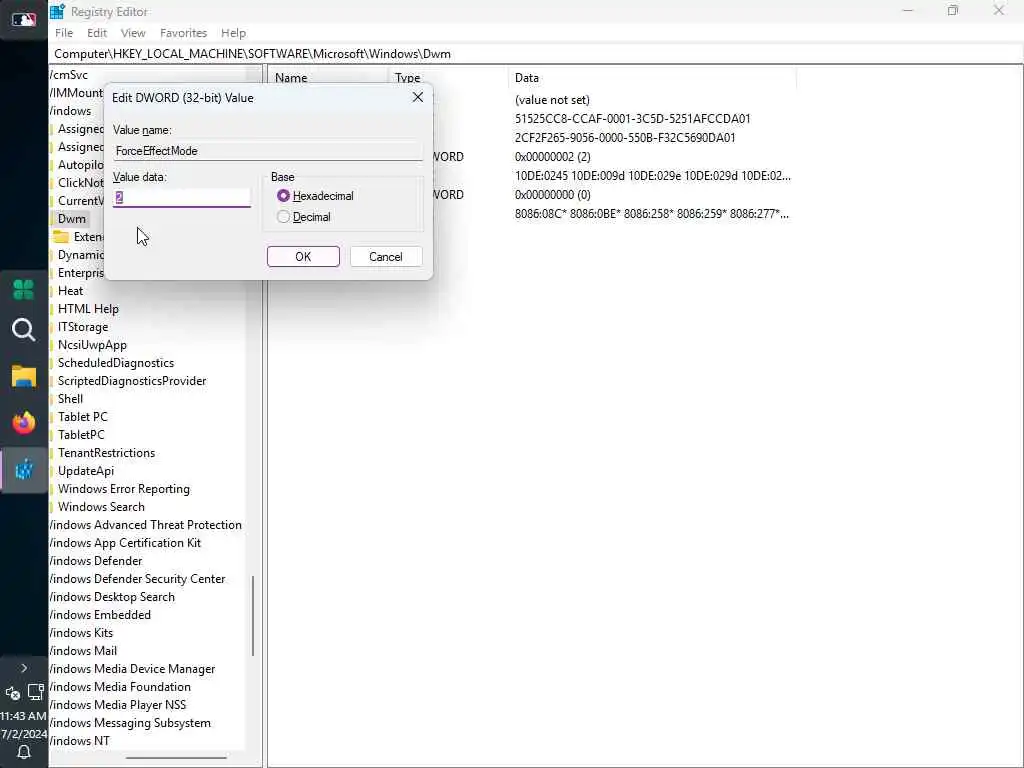The width and height of the screenshot is (1024, 768).
Task: Click the registry address bar path
Action: pyautogui.click(x=252, y=54)
